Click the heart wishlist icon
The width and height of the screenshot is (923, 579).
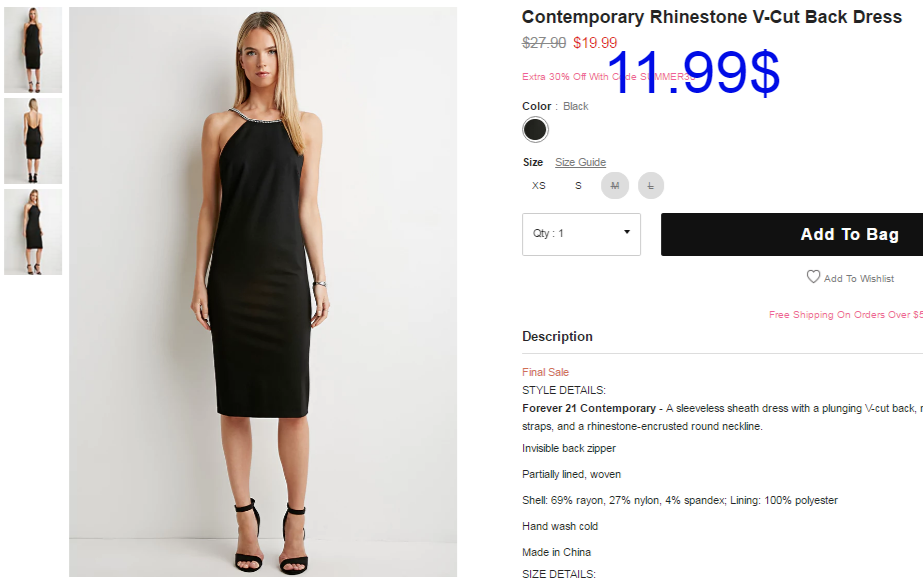pyautogui.click(x=813, y=277)
